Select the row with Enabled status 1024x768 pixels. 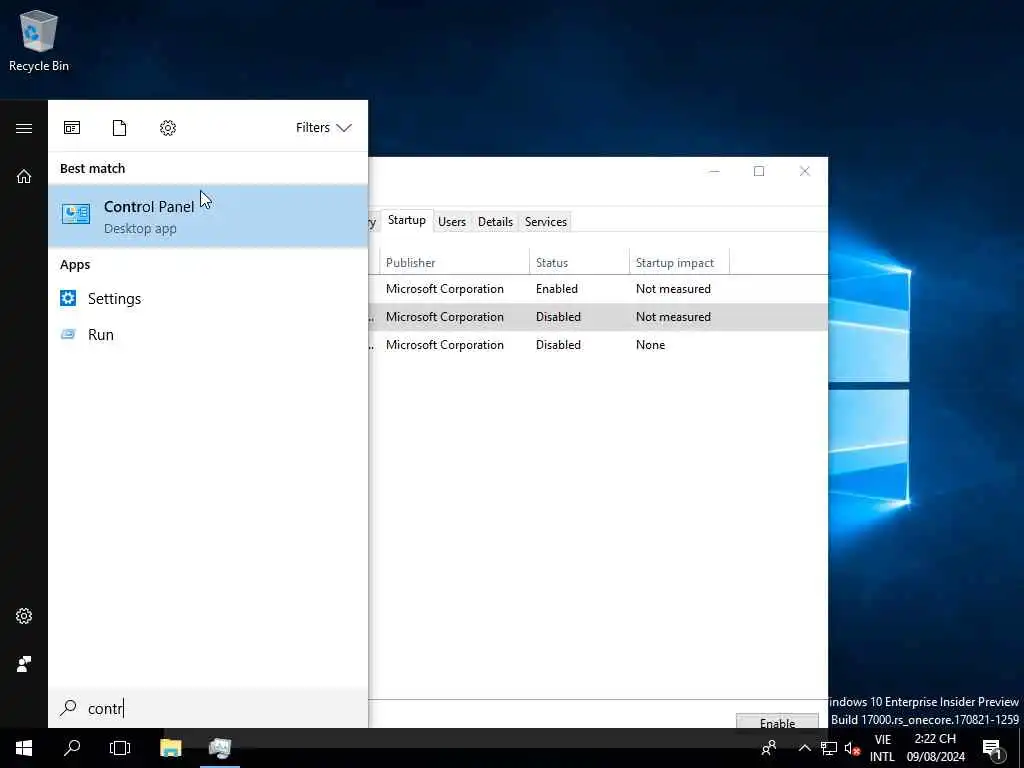click(598, 289)
